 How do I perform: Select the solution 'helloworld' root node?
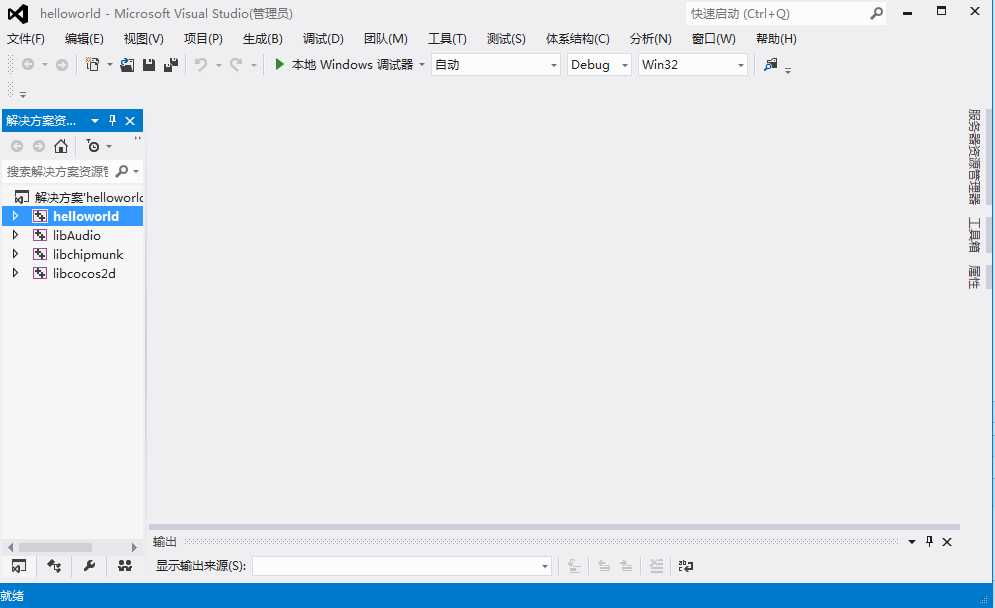tap(79, 197)
